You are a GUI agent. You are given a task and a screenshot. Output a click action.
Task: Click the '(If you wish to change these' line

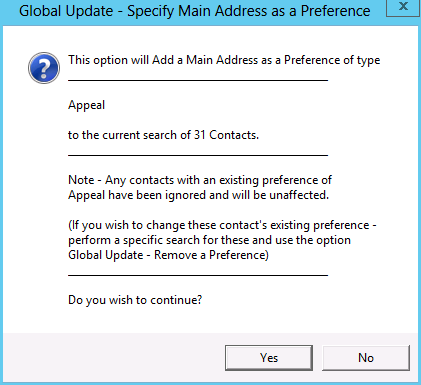tap(222, 225)
